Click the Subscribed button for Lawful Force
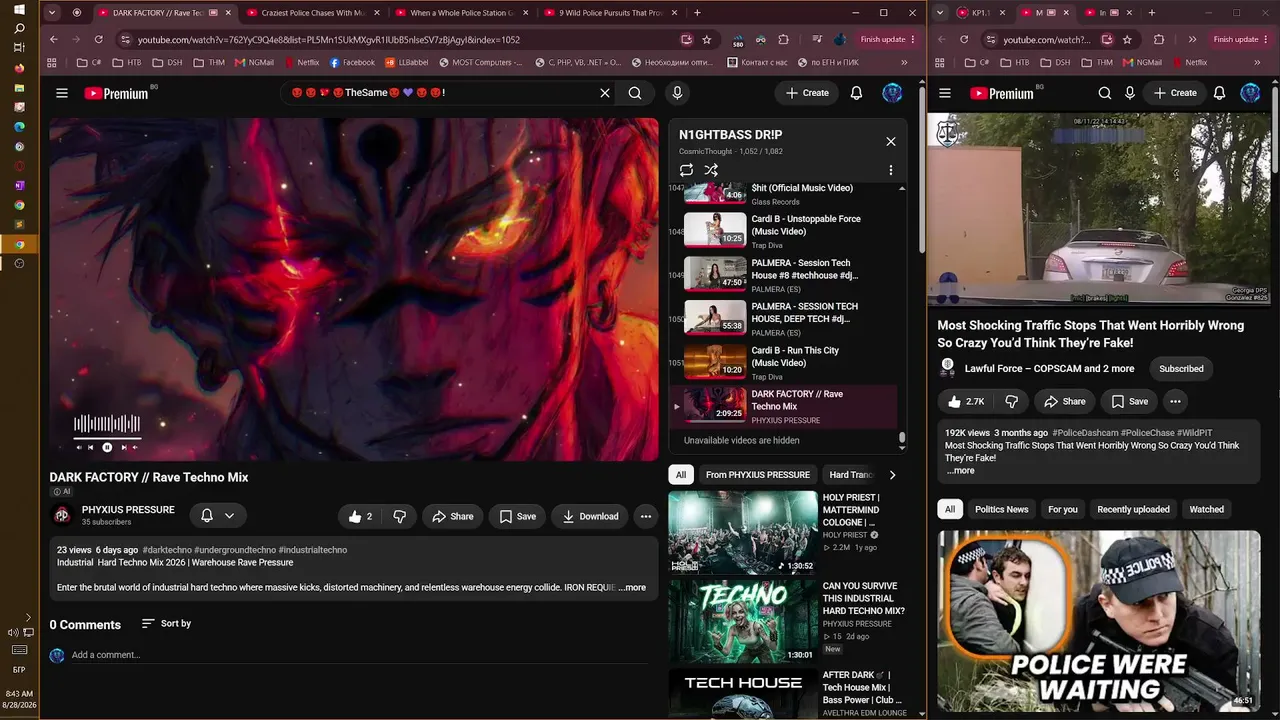The image size is (1280, 720). point(1181,369)
